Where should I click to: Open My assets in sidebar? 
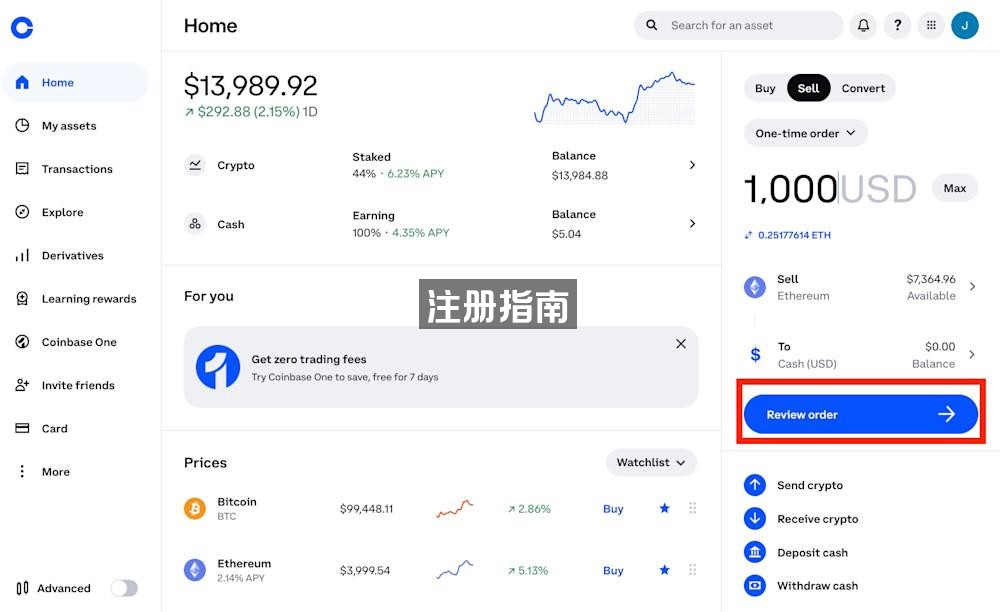69,126
